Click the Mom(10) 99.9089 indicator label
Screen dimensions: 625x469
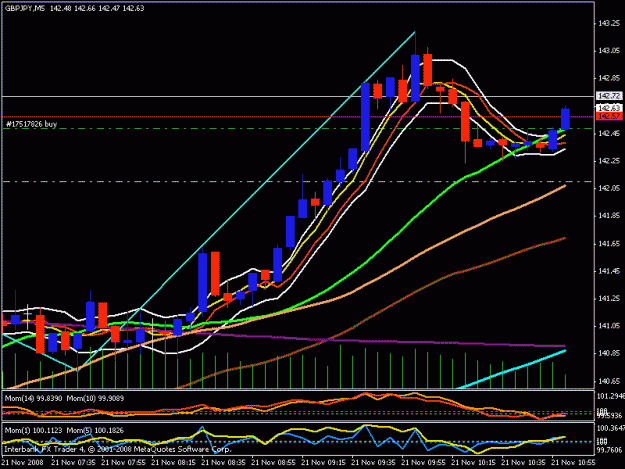(95, 398)
